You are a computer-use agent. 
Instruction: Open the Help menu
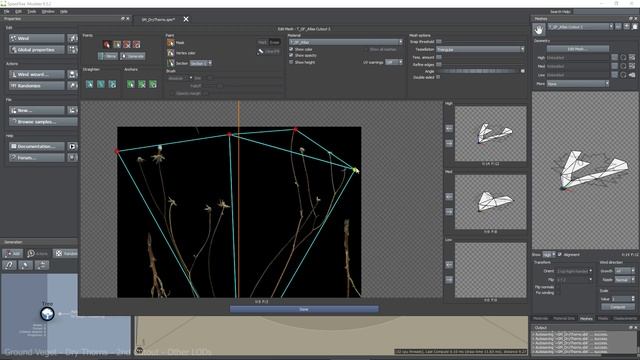pyautogui.click(x=64, y=11)
